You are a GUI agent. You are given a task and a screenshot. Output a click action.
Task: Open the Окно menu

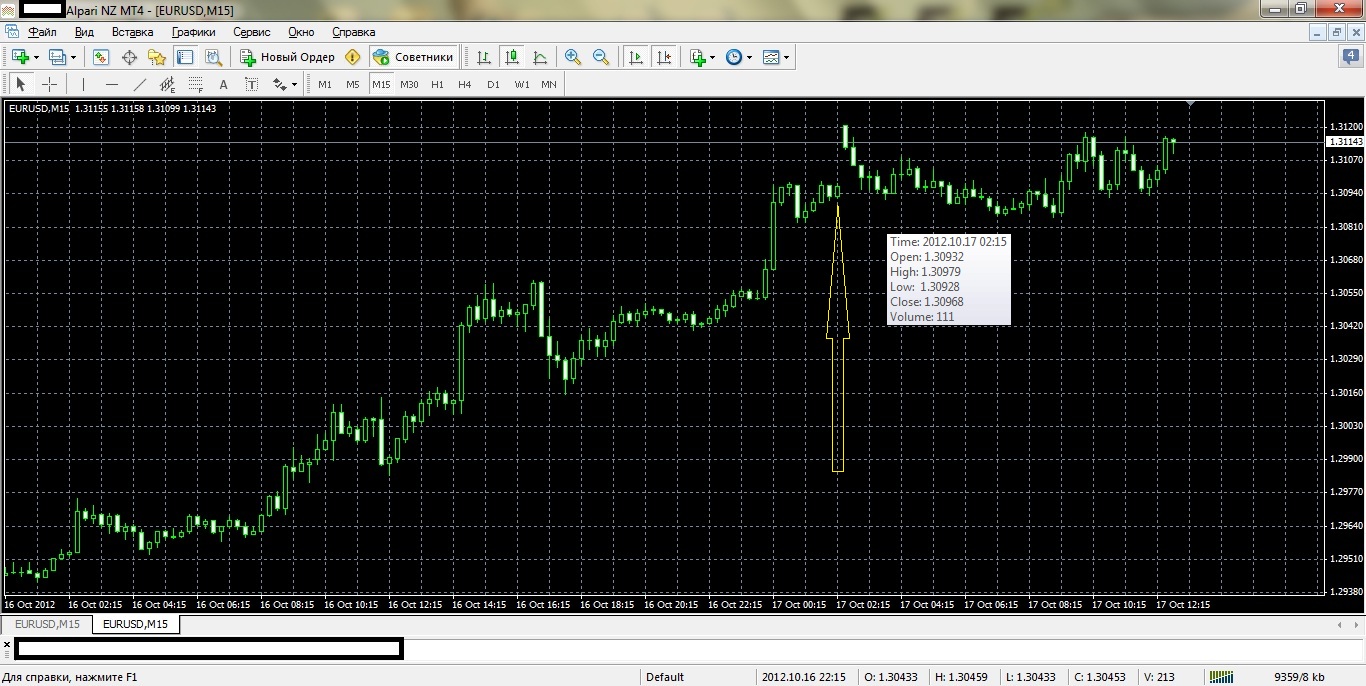click(301, 32)
